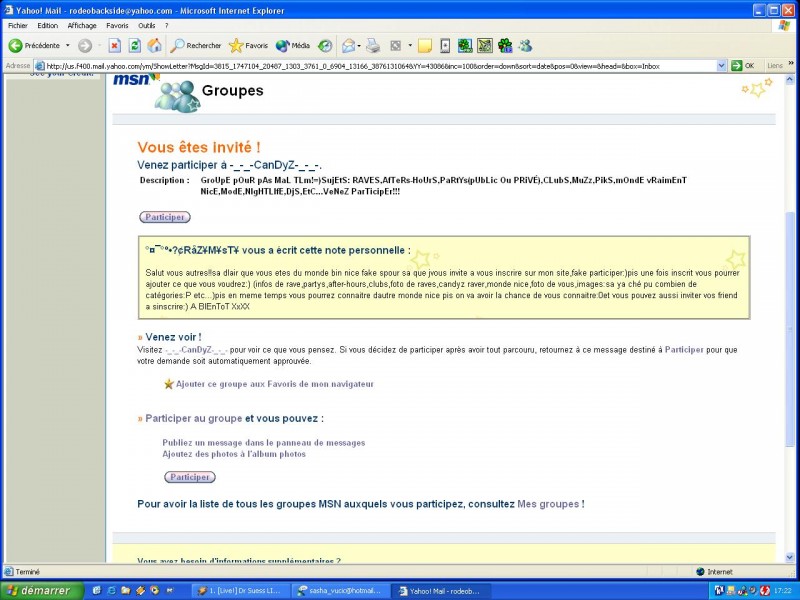This screenshot has height=600, width=800.
Task: Open the Rechercher search pane
Action: 195,46
